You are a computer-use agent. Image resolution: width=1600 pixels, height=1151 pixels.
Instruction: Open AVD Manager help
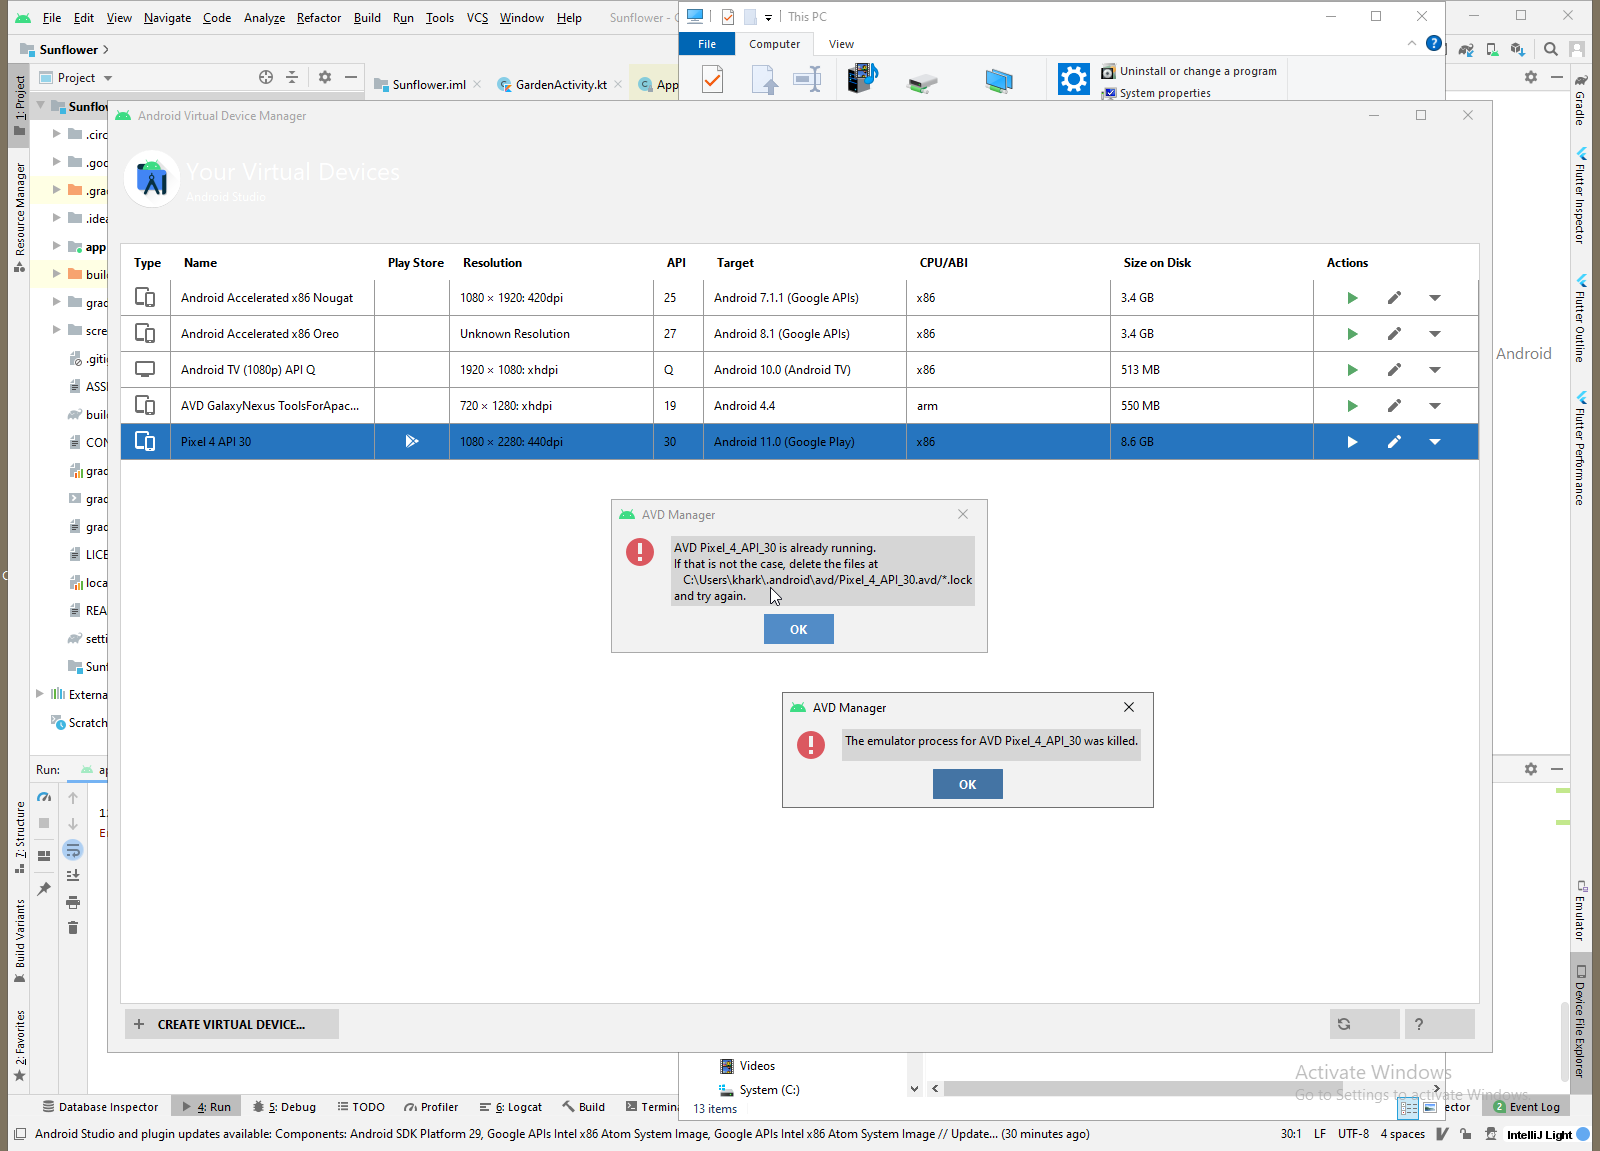pyautogui.click(x=1439, y=1024)
